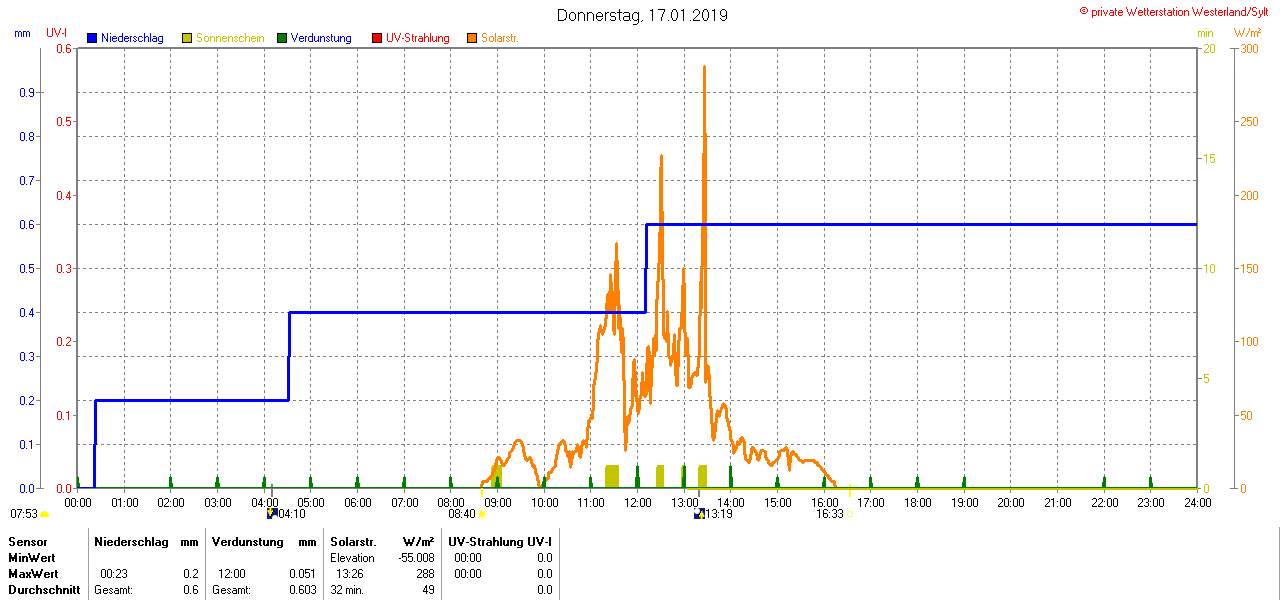The height and width of the screenshot is (600, 1280).
Task: Click the 15 value on the min axis
Action: click(x=1208, y=158)
